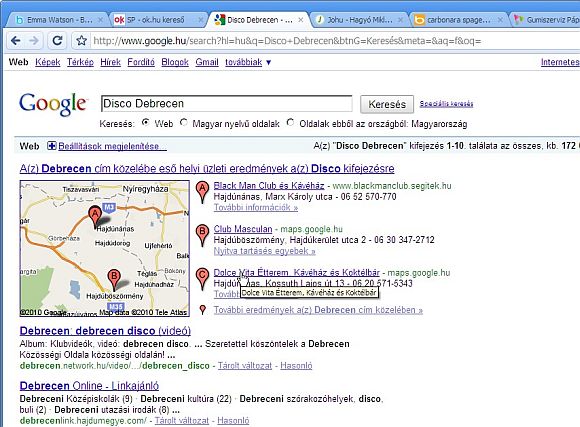
Task: Open local business results heading link
Action: (x=207, y=168)
